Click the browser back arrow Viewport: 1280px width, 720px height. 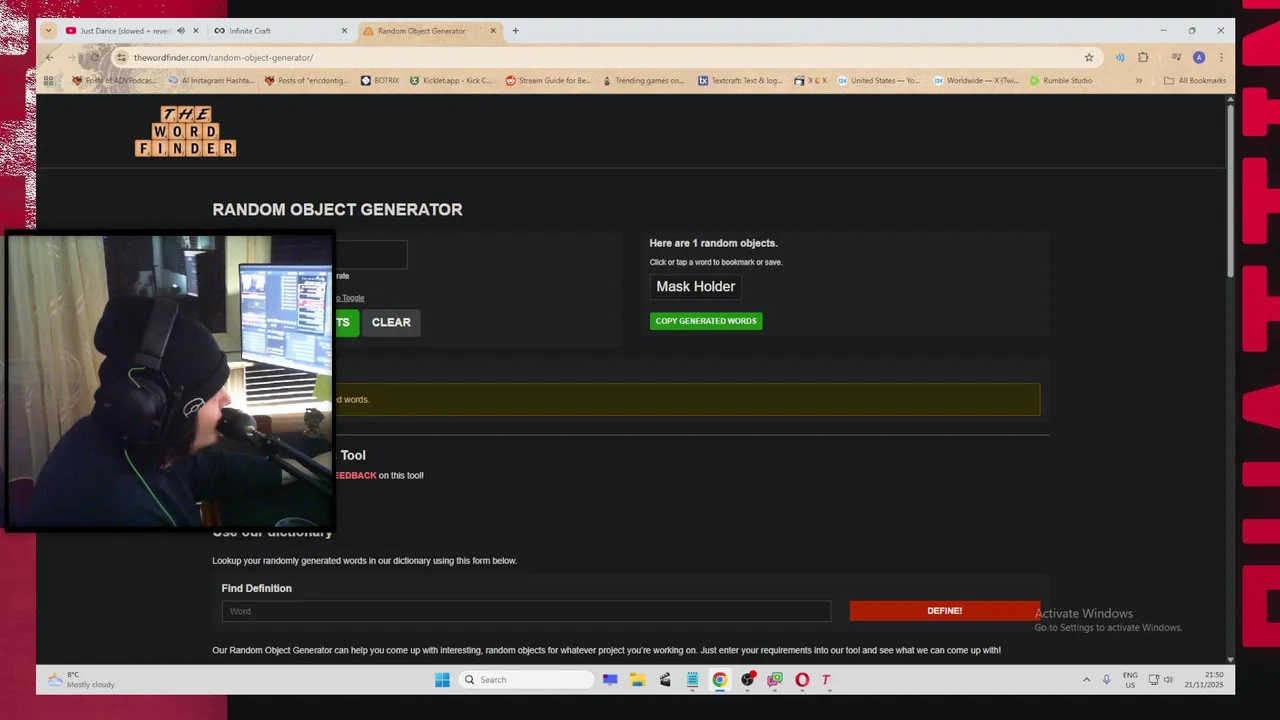pos(50,57)
